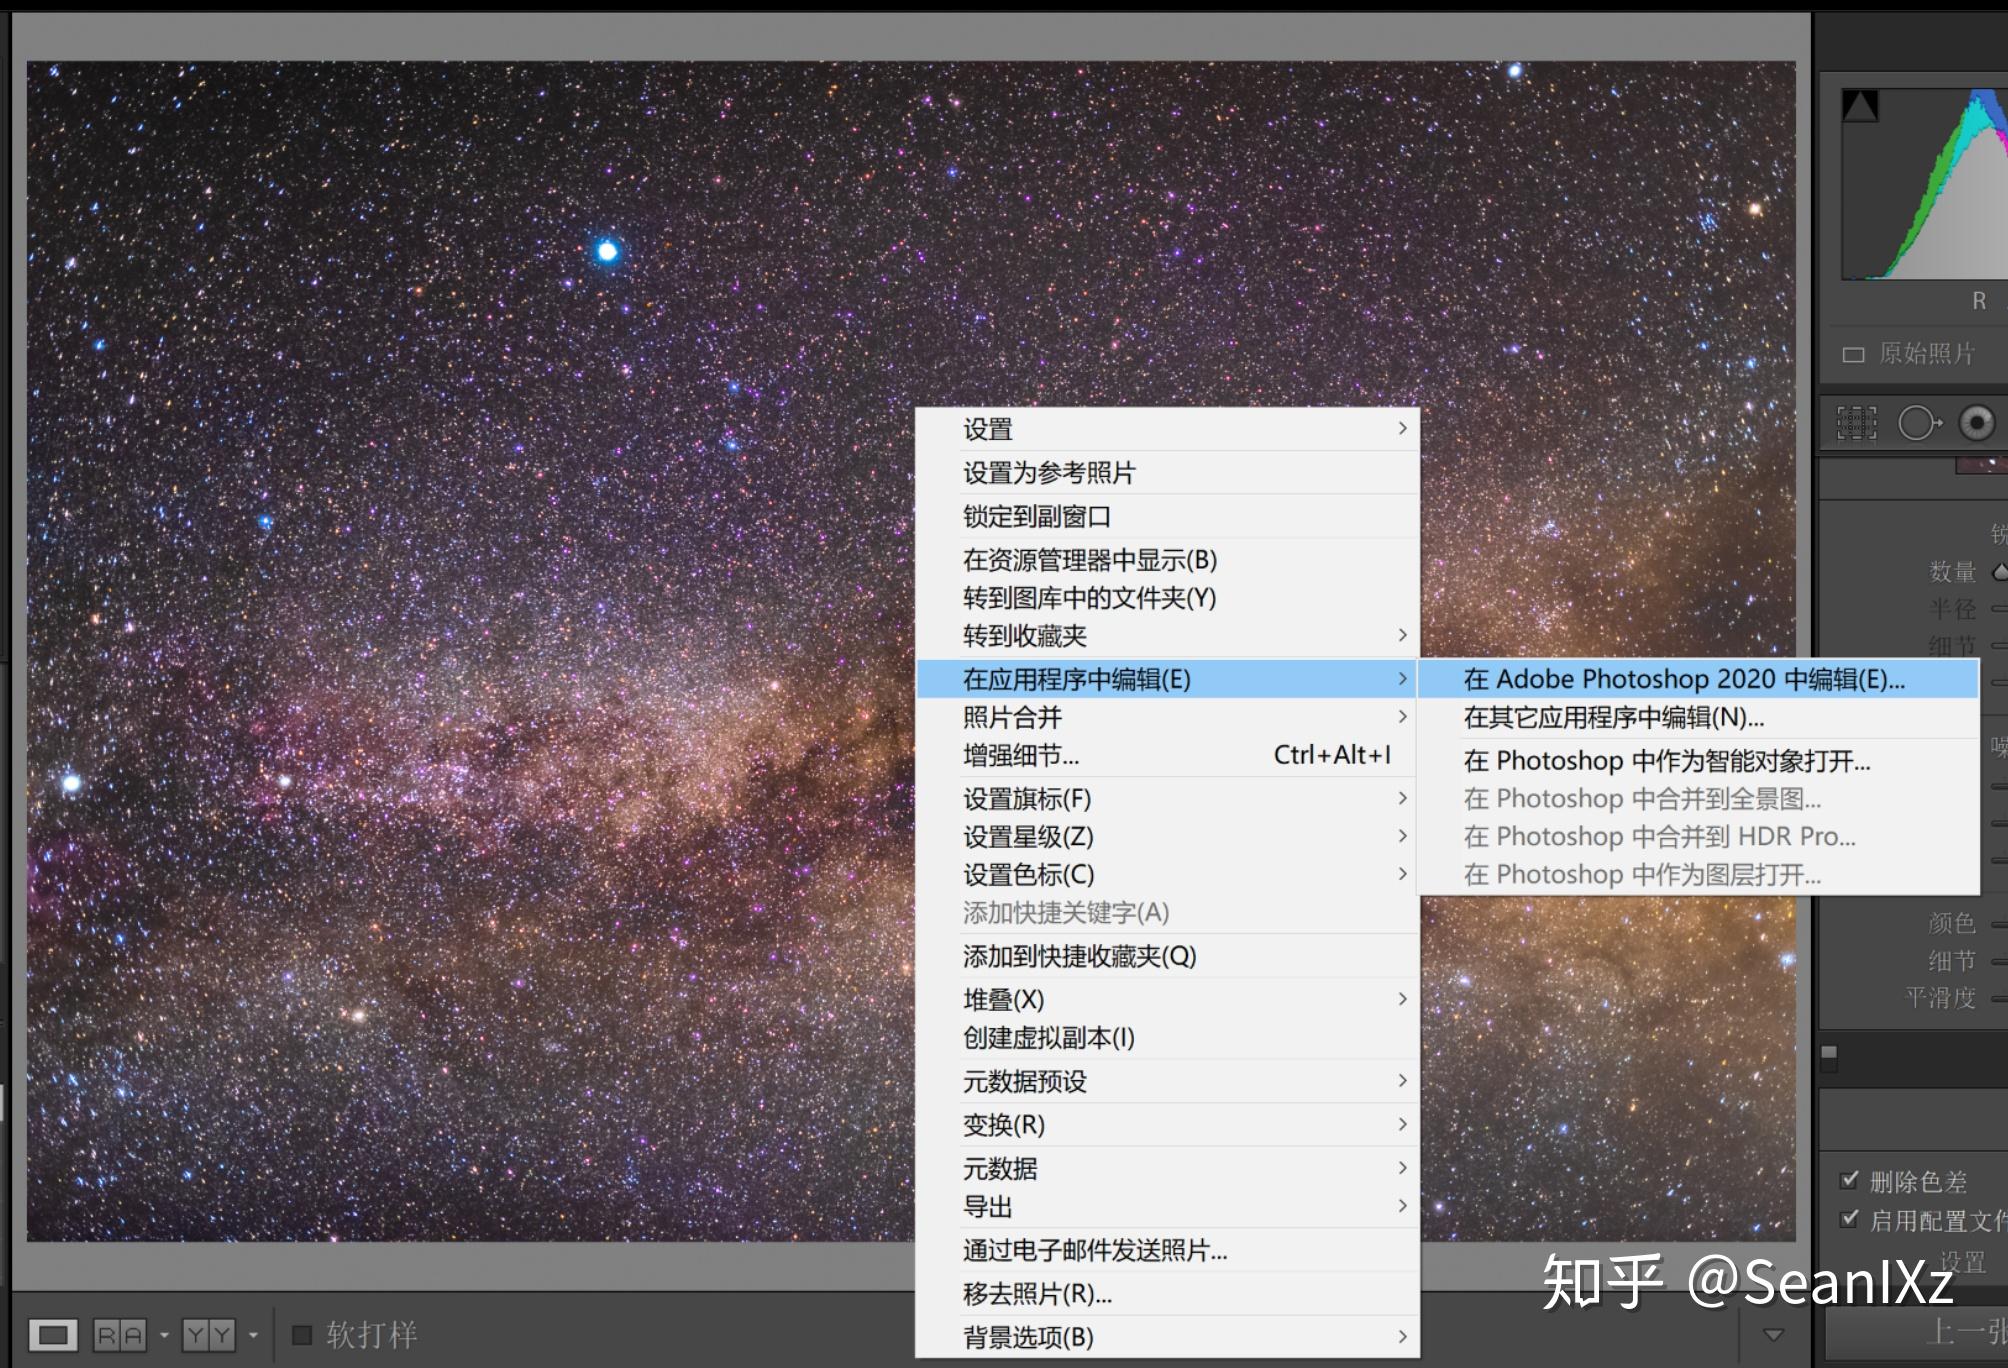Toggle the 启用配置文件 checkbox
2008x1368 pixels.
click(x=1848, y=1220)
